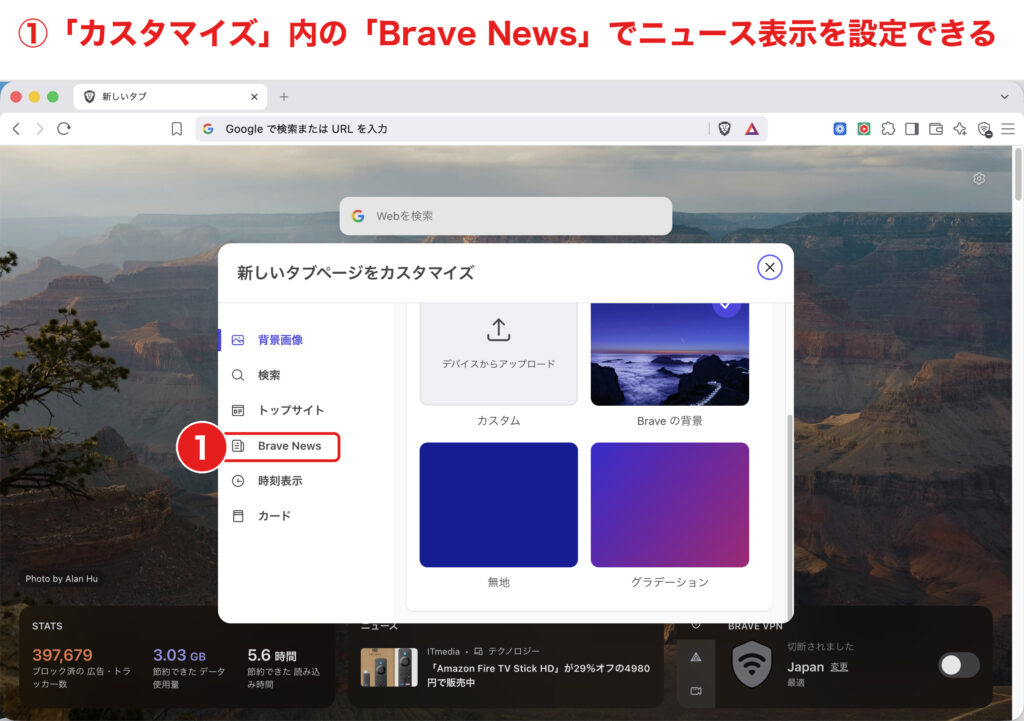Screen dimensions: 1024x721
Task: Click the Brave Rewards triangle card tab
Action: (x=696, y=657)
